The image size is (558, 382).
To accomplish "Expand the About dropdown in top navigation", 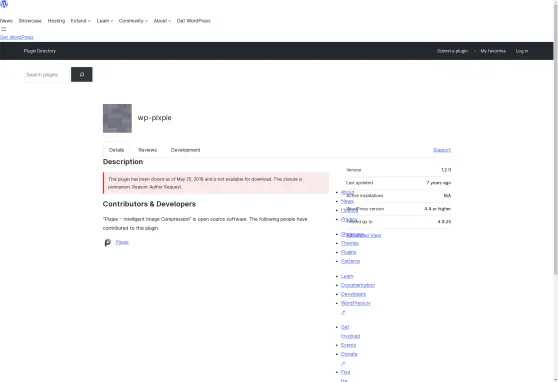I will pyautogui.click(x=162, y=21).
